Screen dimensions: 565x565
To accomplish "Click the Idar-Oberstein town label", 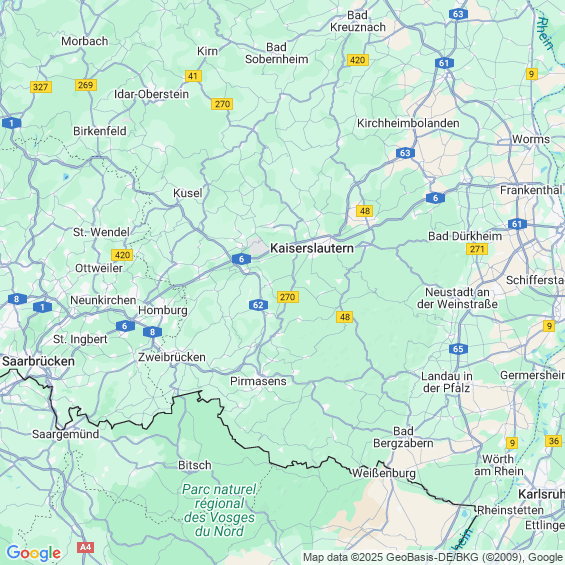I will tap(151, 94).
